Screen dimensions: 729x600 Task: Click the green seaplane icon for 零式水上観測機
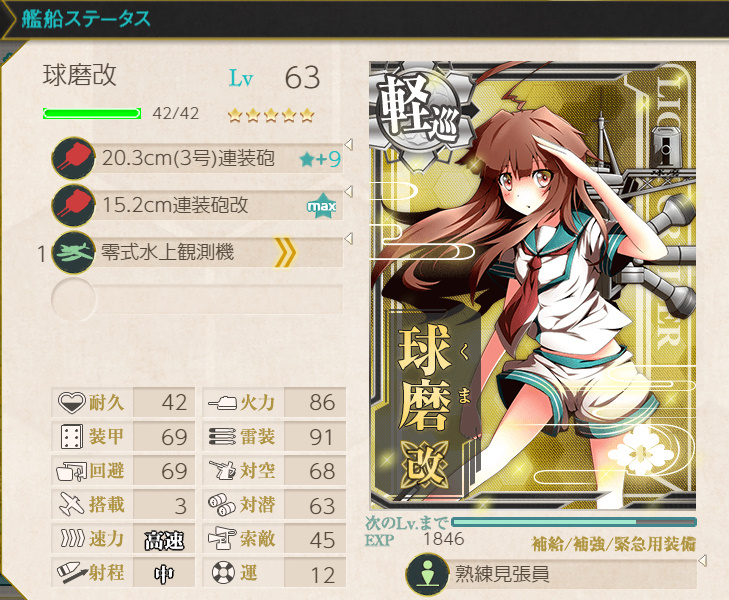(x=73, y=252)
